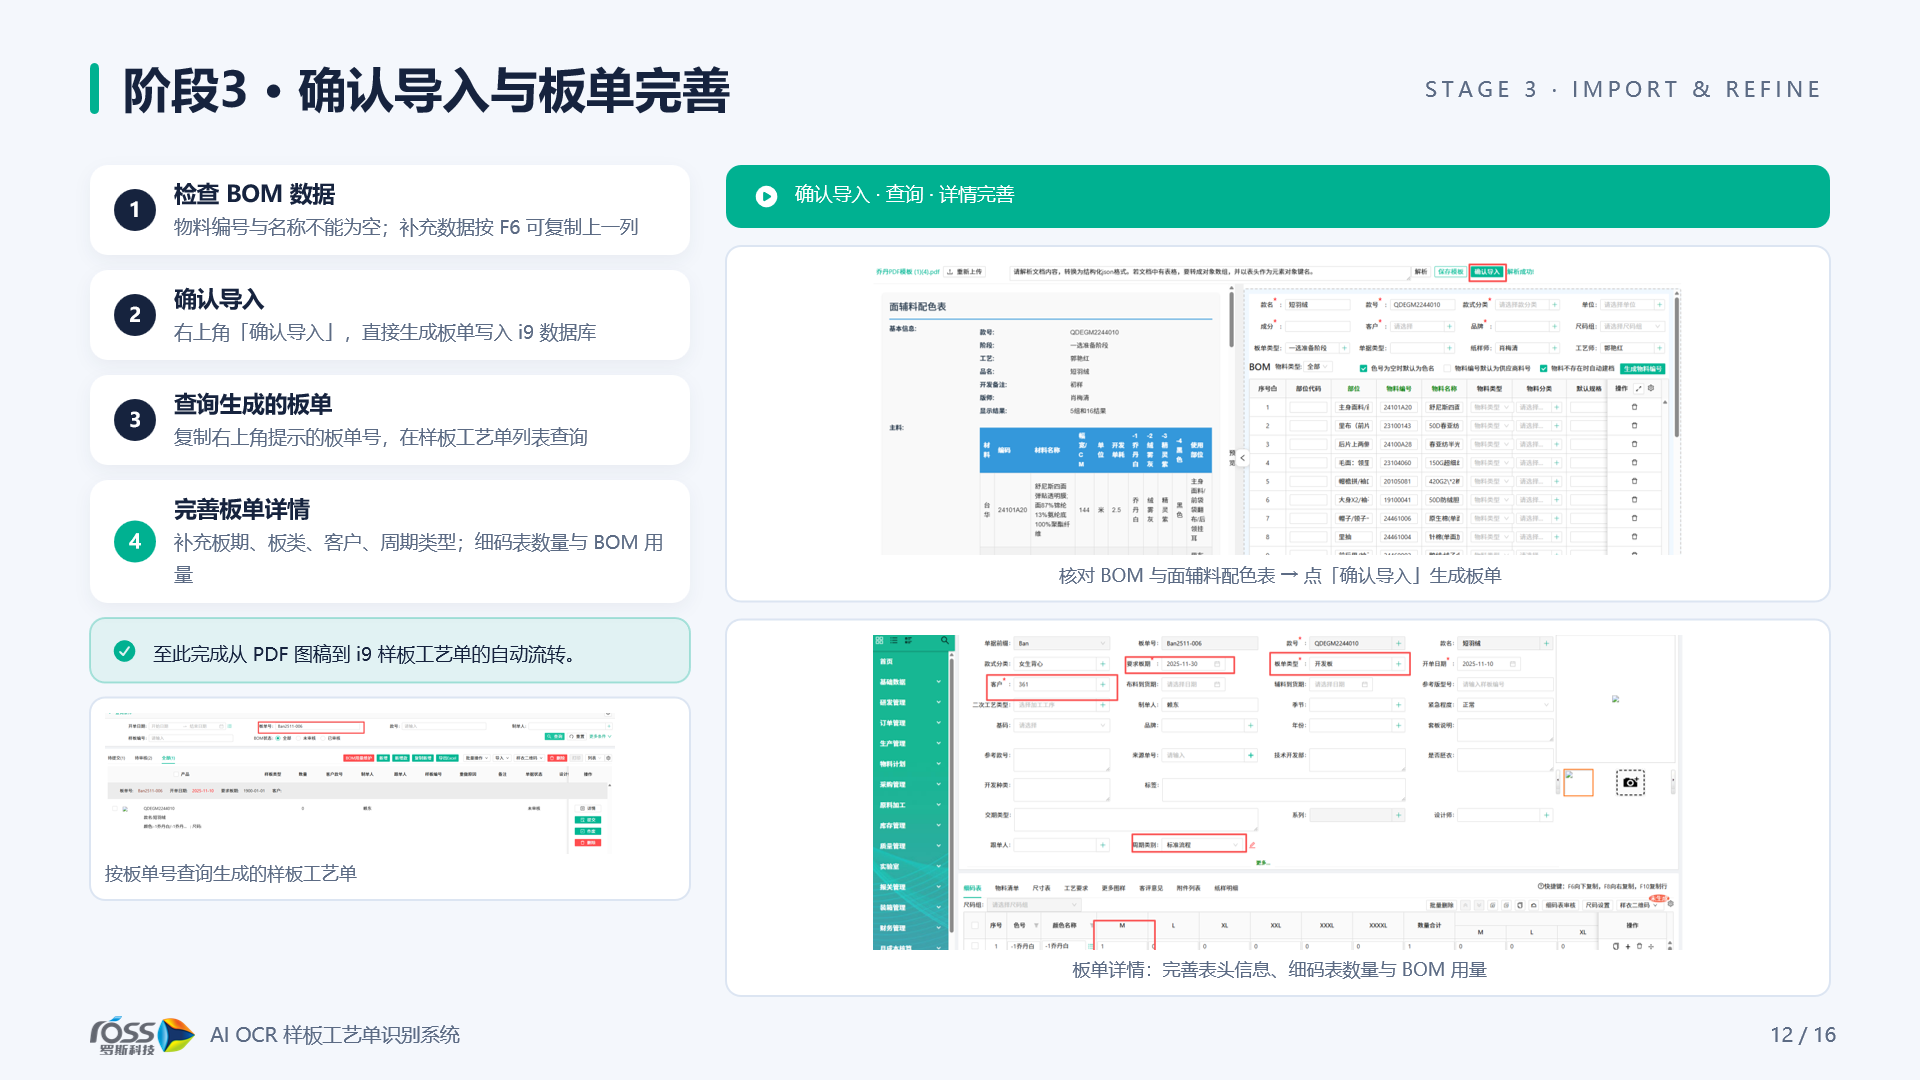Toggle the 色号为空时默认为色名 checkbox
The image size is (1920, 1080).
(1363, 368)
